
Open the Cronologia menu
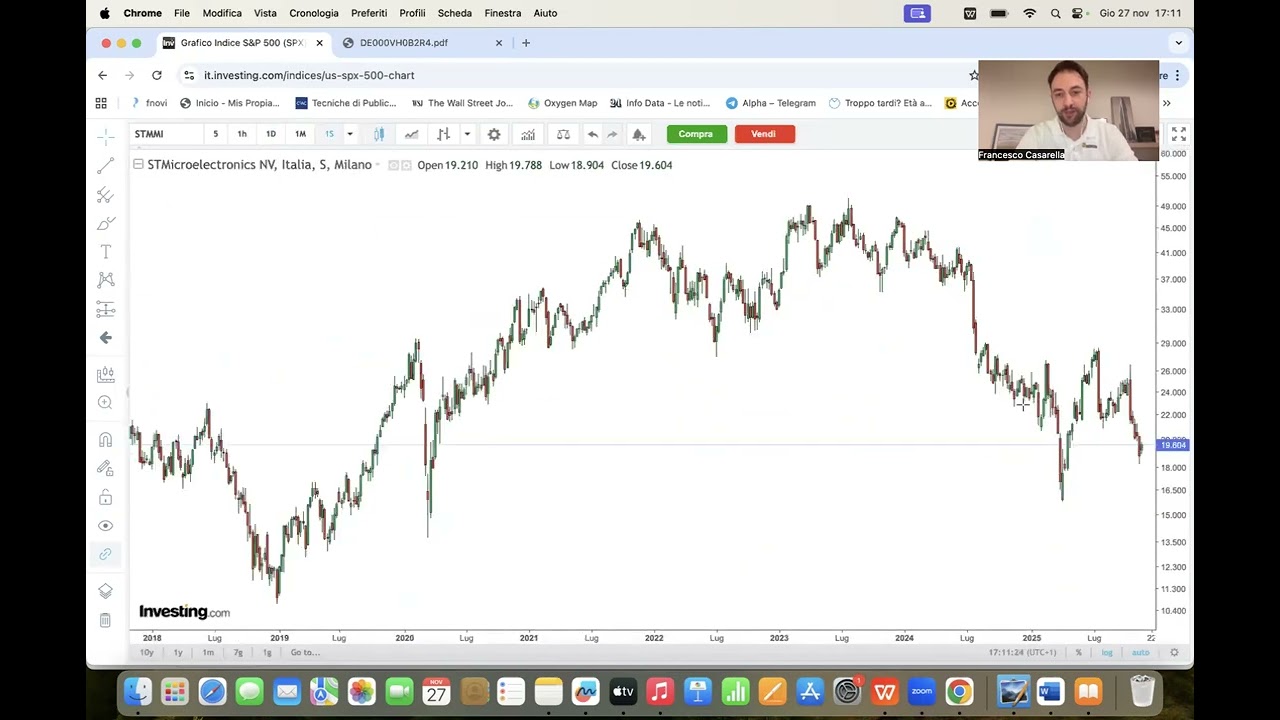314,13
